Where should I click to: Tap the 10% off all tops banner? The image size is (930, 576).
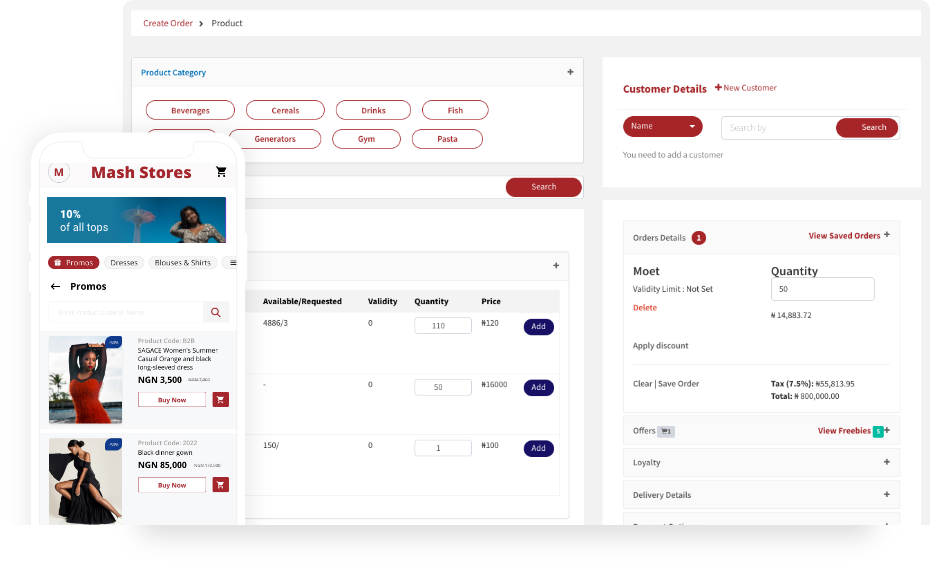coord(136,220)
